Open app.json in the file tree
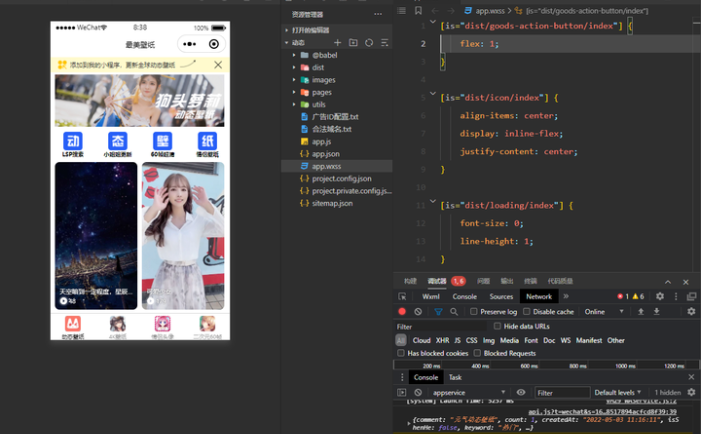The width and height of the screenshot is (701, 434). [x=325, y=154]
